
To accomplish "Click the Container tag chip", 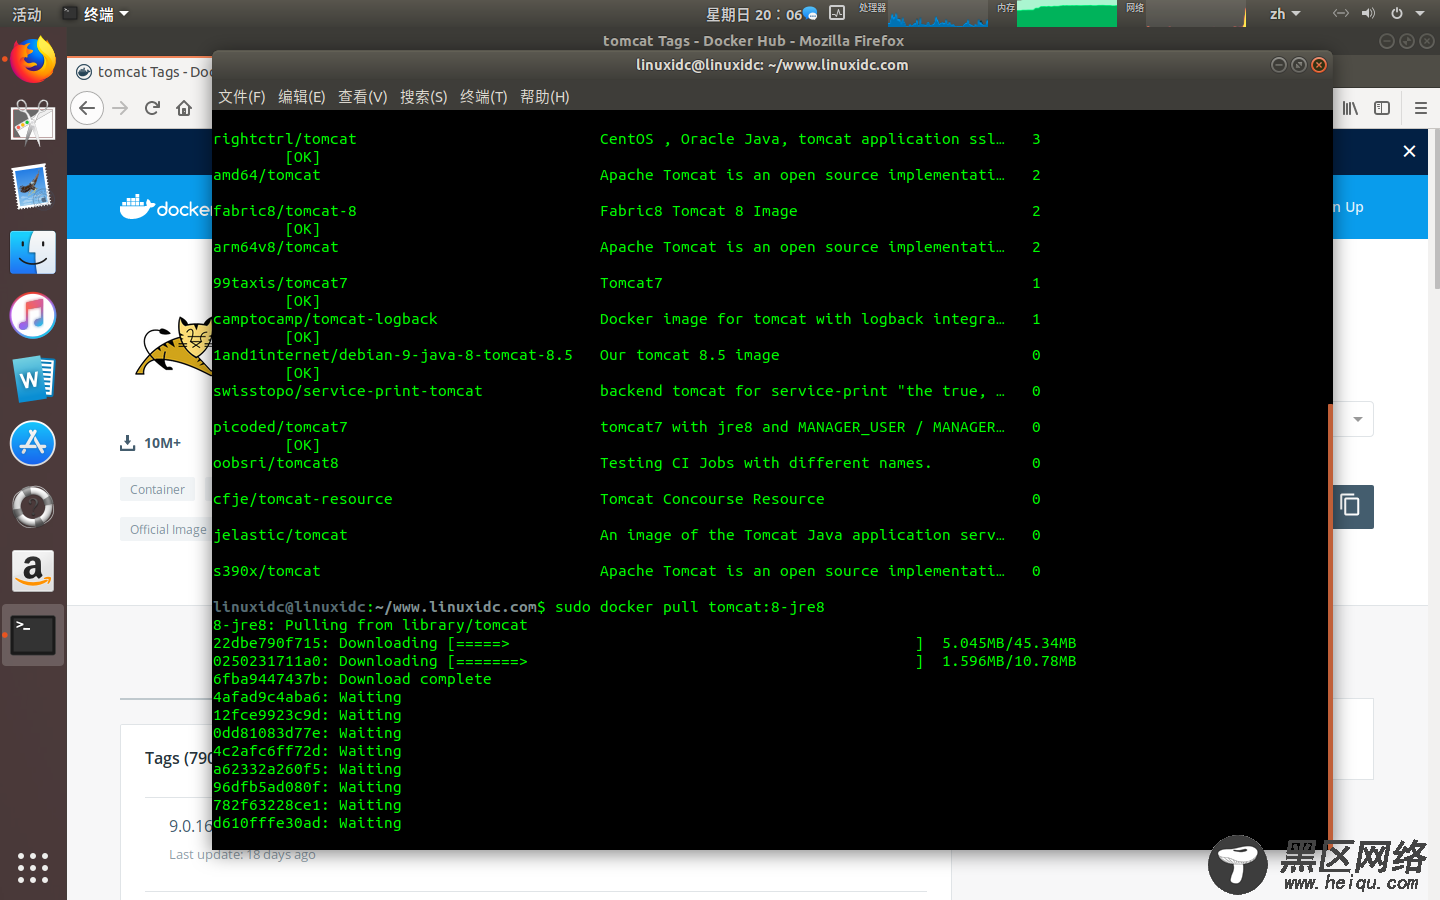I will click(157, 489).
